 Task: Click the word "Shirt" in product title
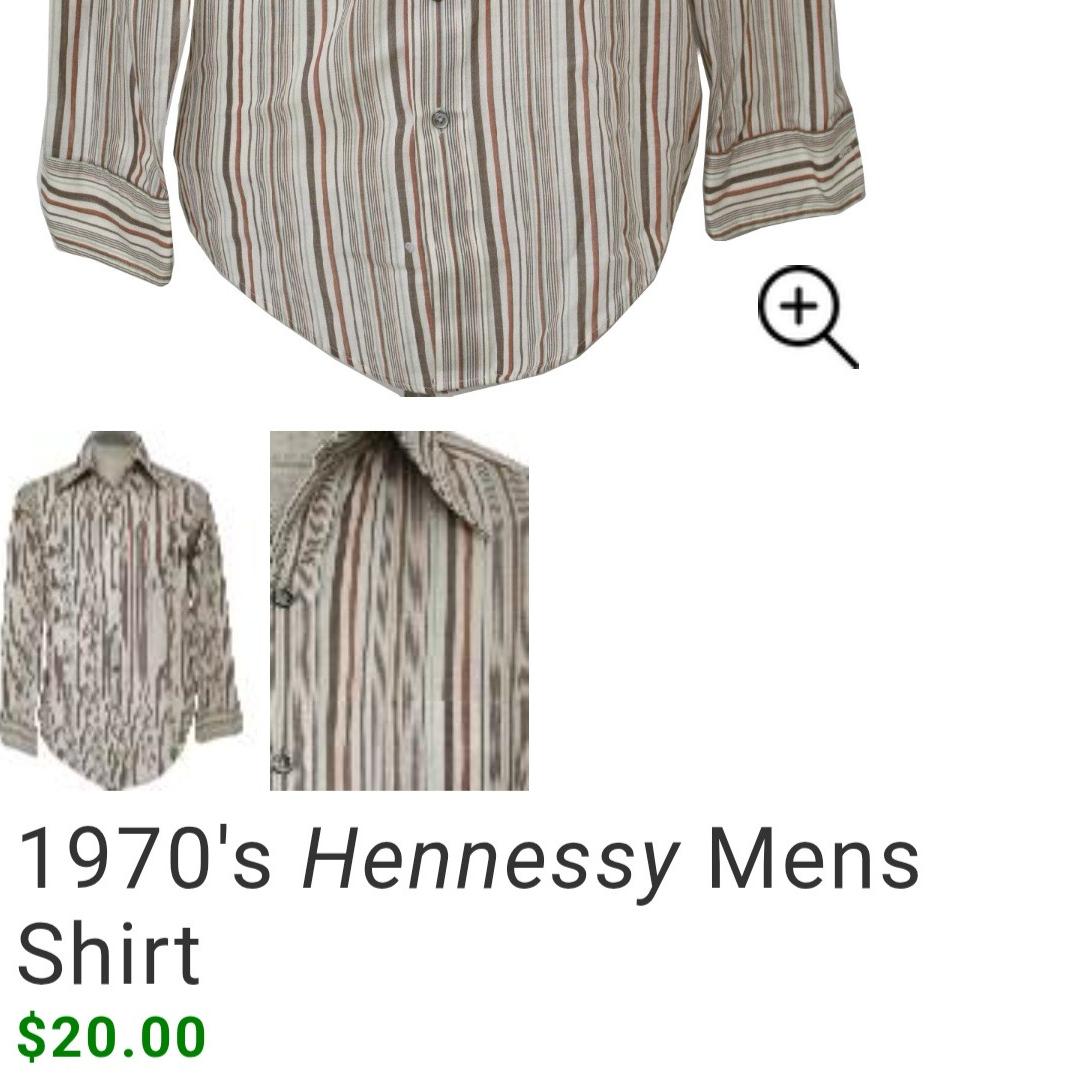108,955
